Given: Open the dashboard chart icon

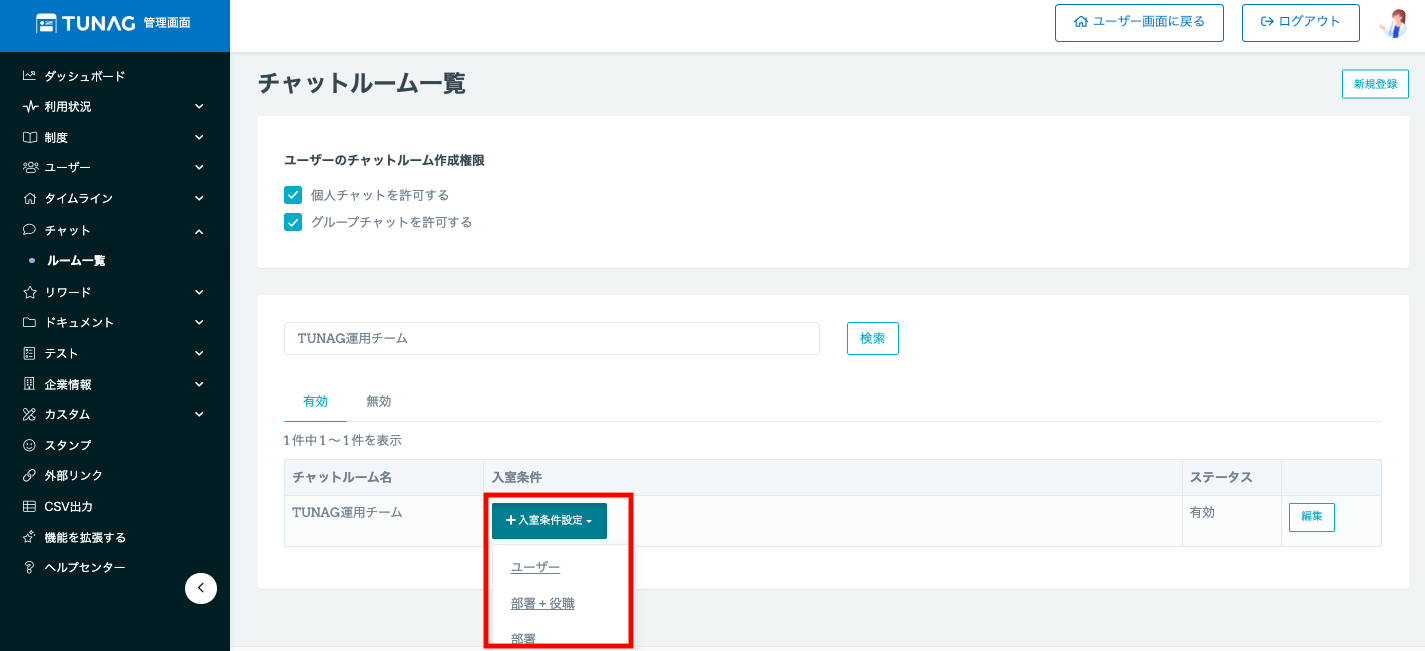Looking at the screenshot, I should click(x=30, y=76).
